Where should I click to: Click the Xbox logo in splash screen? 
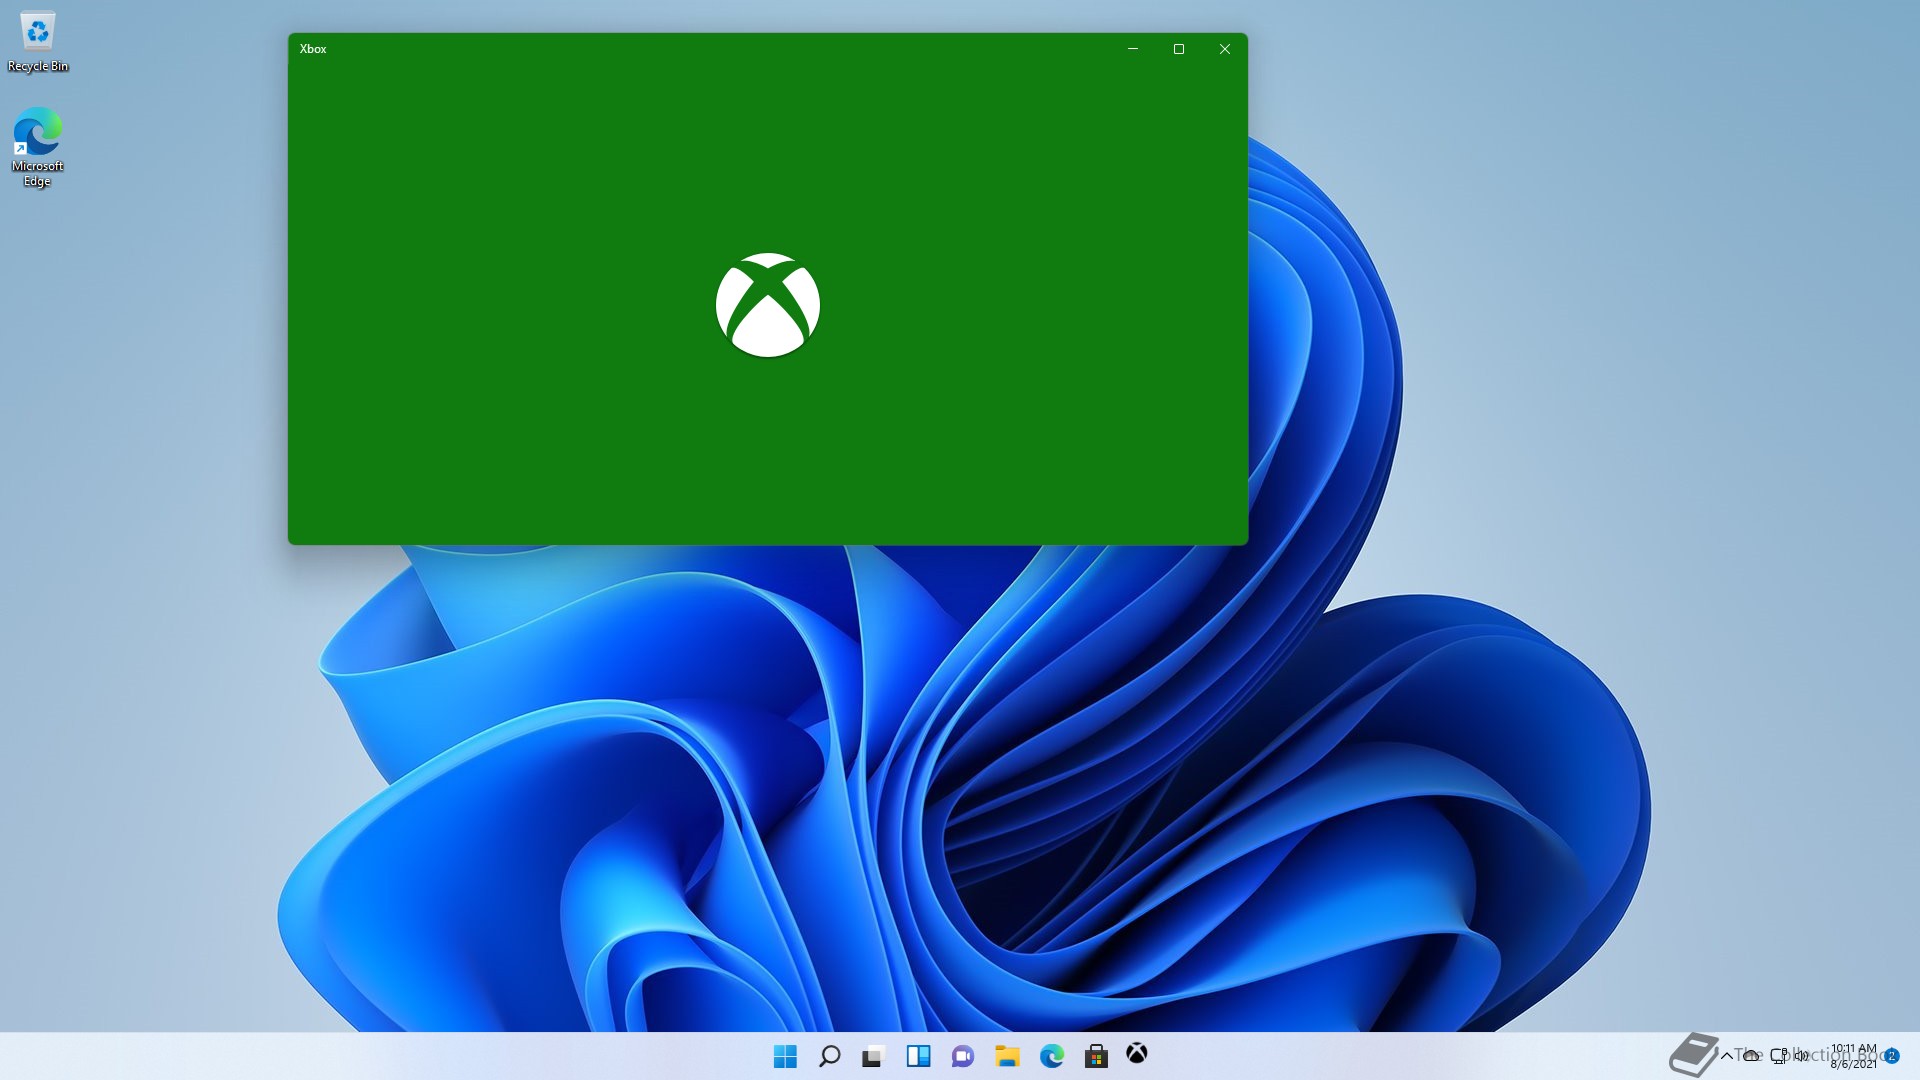pos(768,305)
